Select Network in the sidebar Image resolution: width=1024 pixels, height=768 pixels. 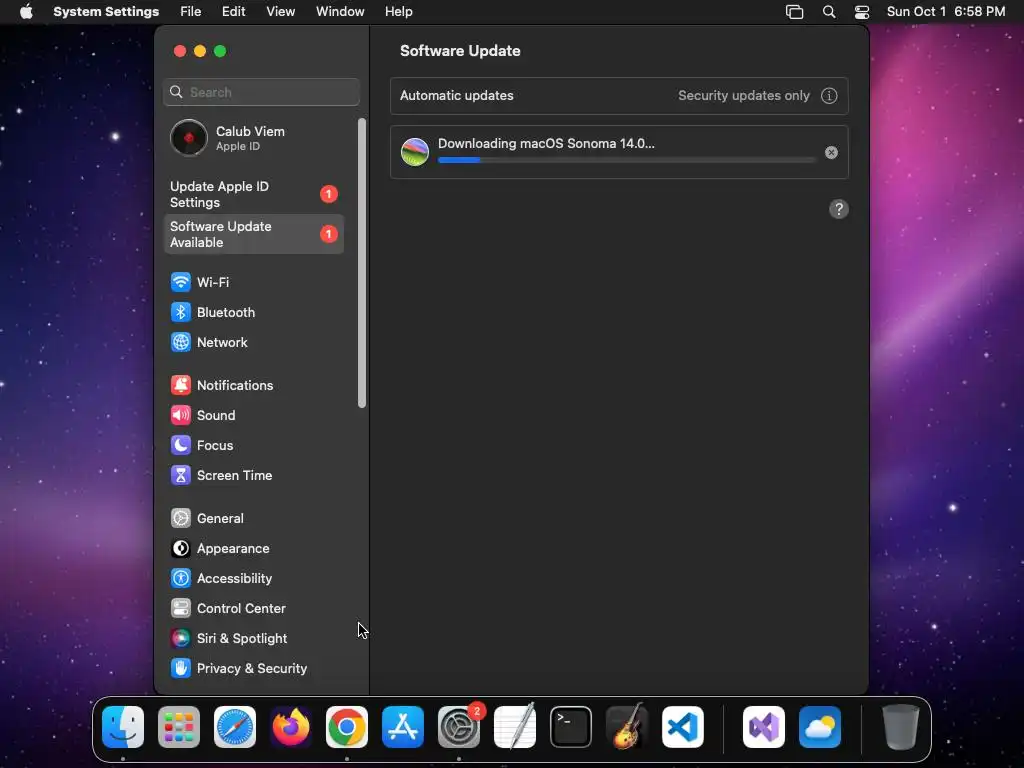[x=253, y=342]
